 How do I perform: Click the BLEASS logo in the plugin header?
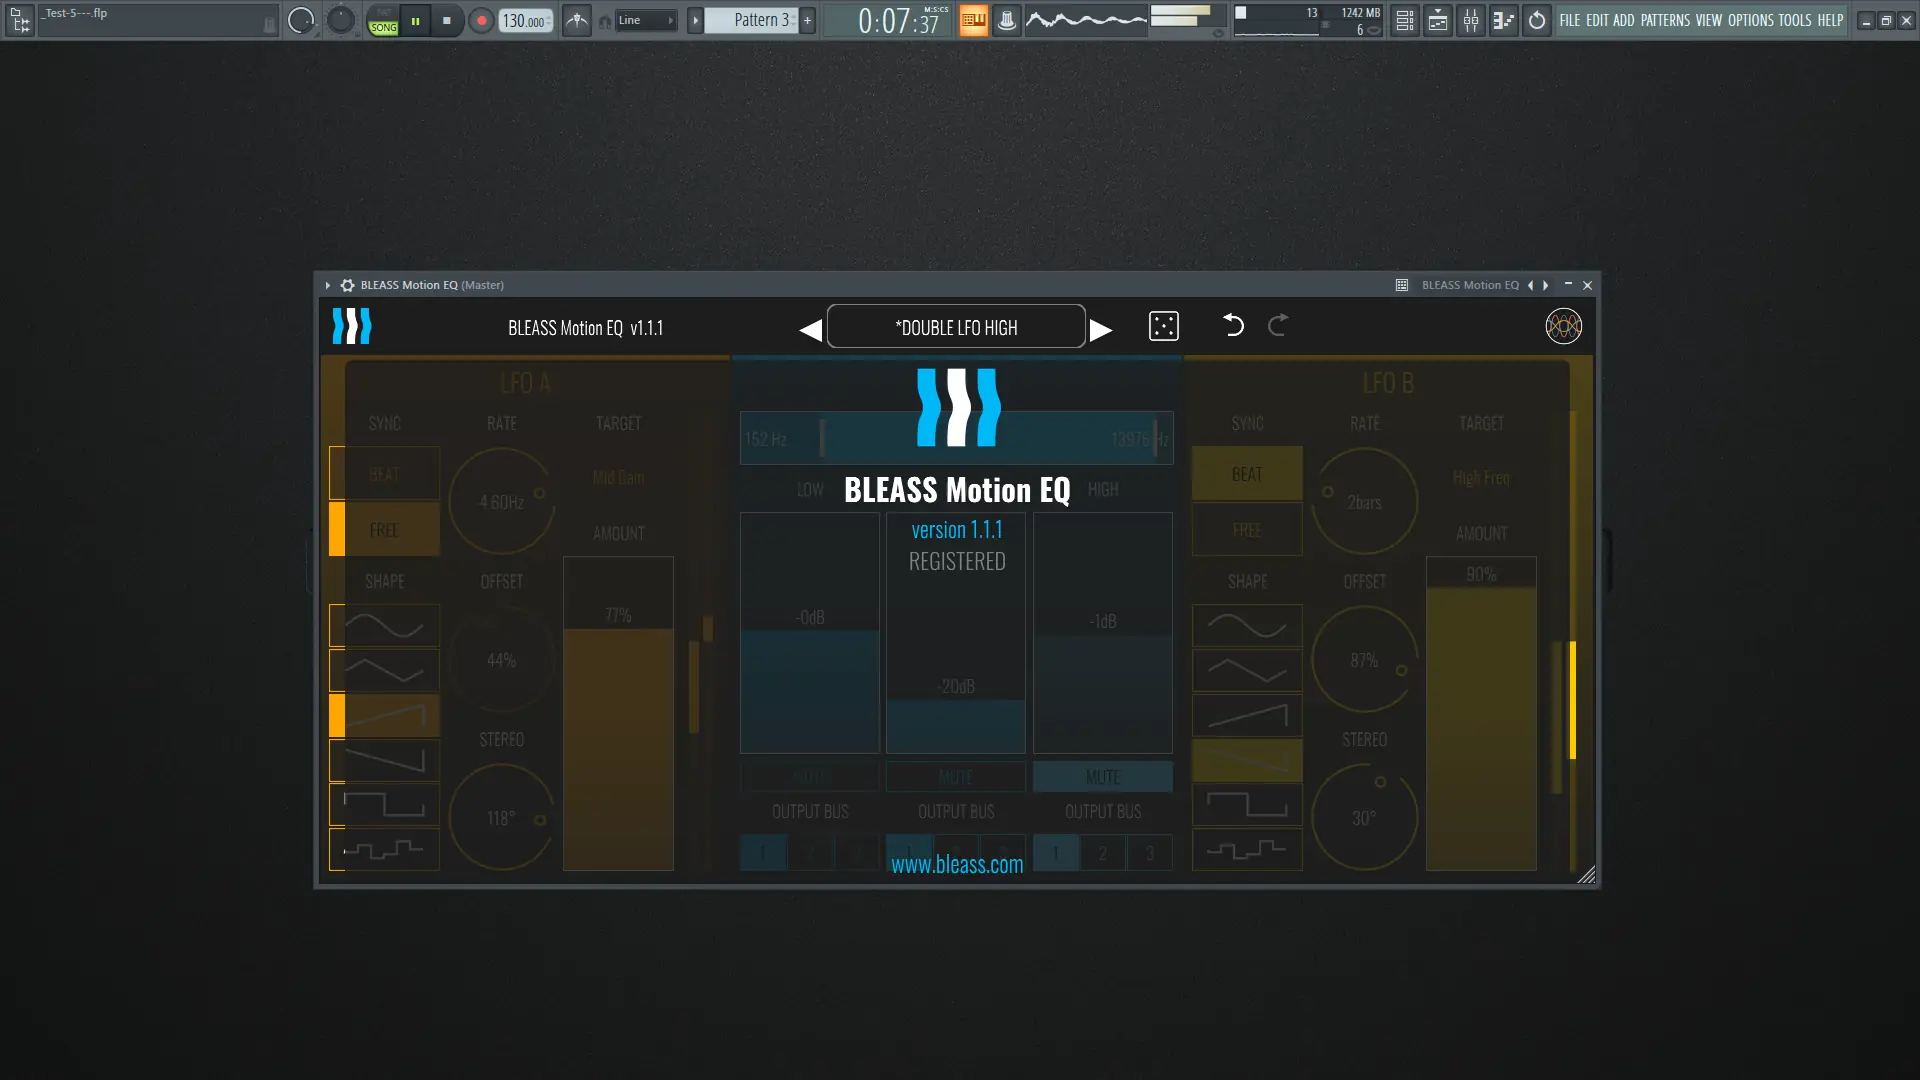coord(351,326)
